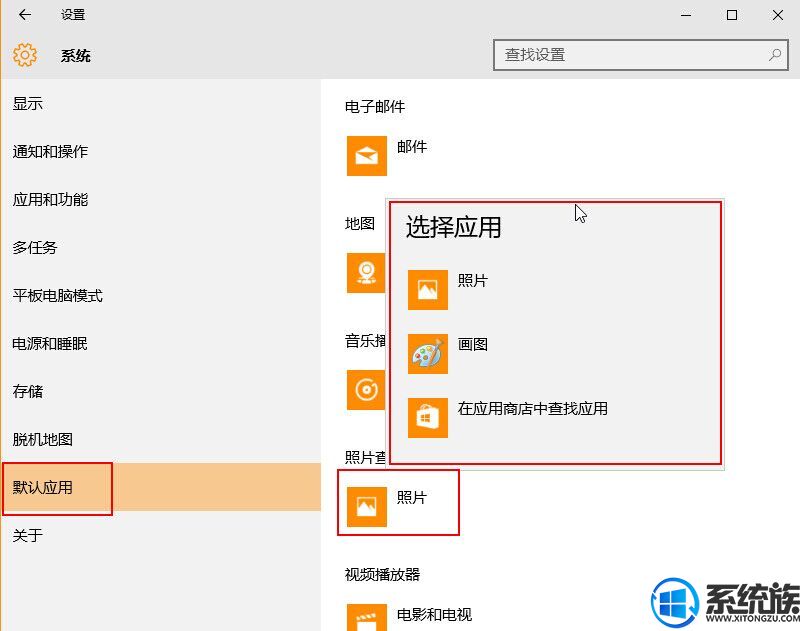This screenshot has height=631, width=800.
Task: Go to the 应用和功能 section
Action: [x=161, y=199]
